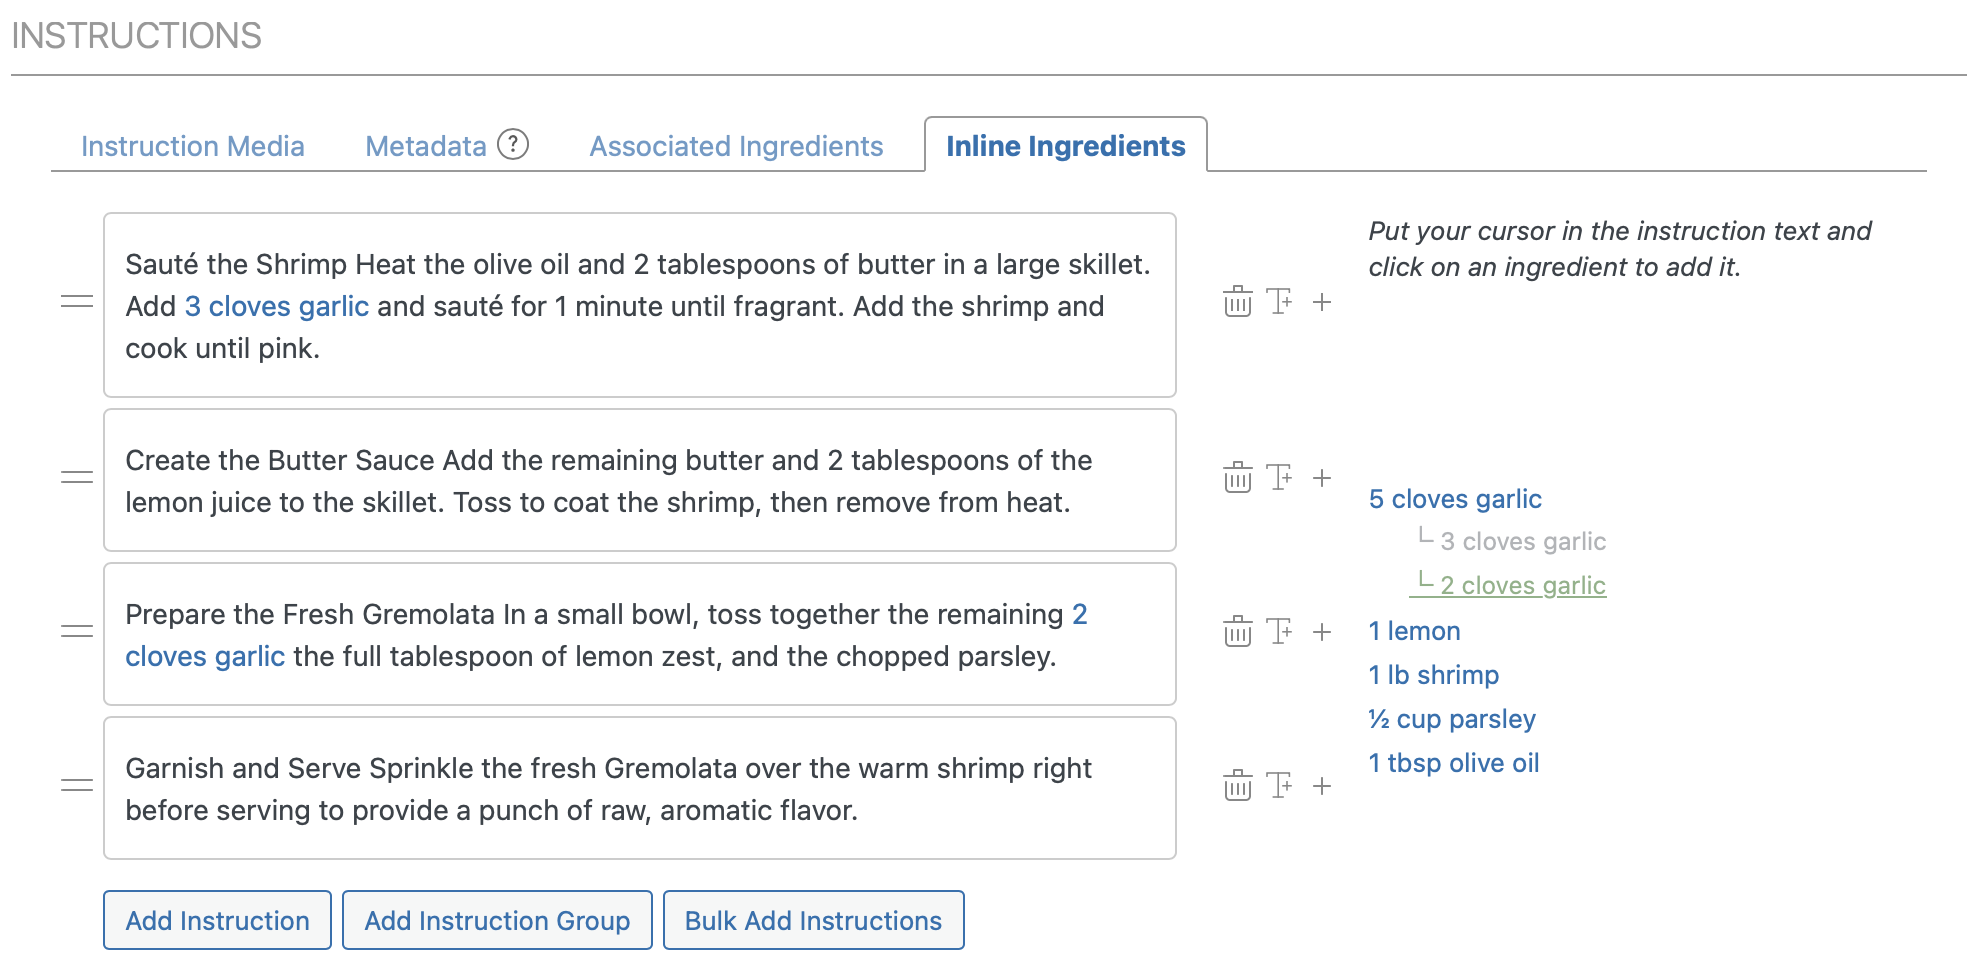Viewport: 1980px width, 966px height.
Task: Click the ½ cup parsley ingredient
Action: coord(1451,719)
